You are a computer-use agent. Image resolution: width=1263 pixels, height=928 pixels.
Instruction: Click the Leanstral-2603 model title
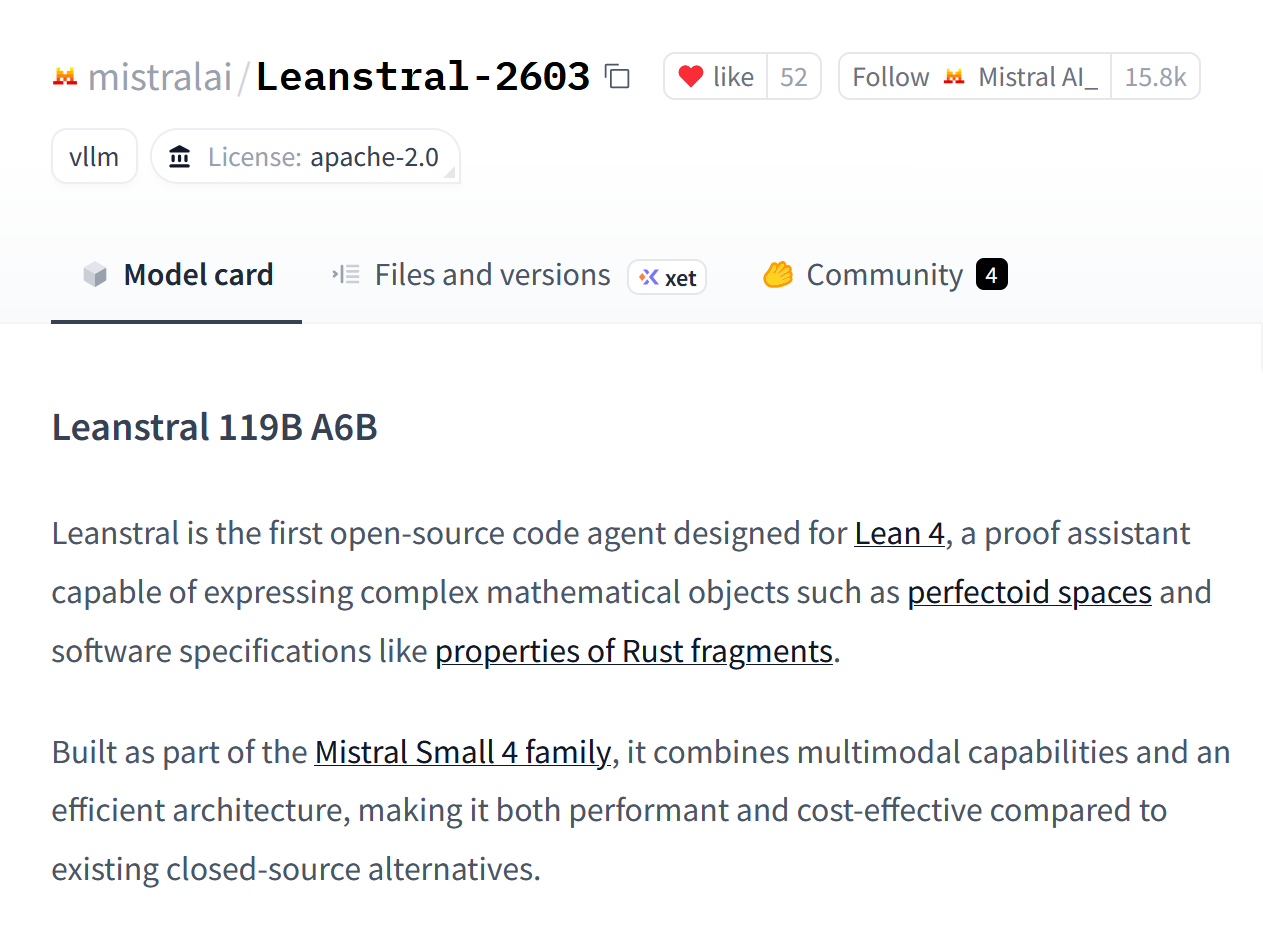[423, 77]
